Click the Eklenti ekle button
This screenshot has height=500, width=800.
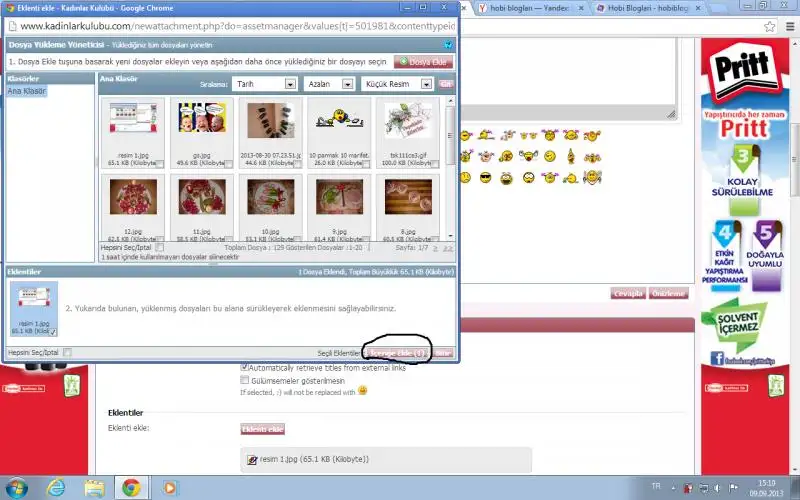coord(262,429)
